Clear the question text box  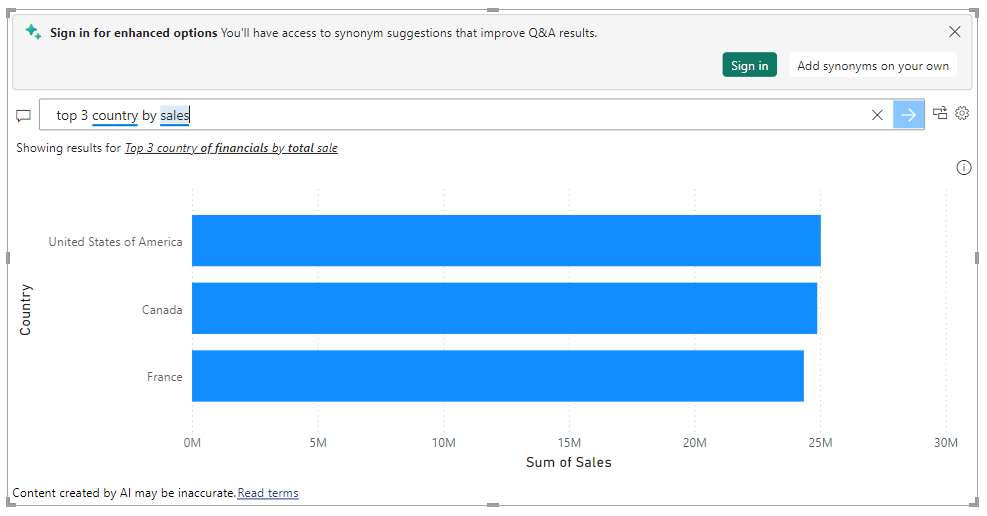point(877,115)
